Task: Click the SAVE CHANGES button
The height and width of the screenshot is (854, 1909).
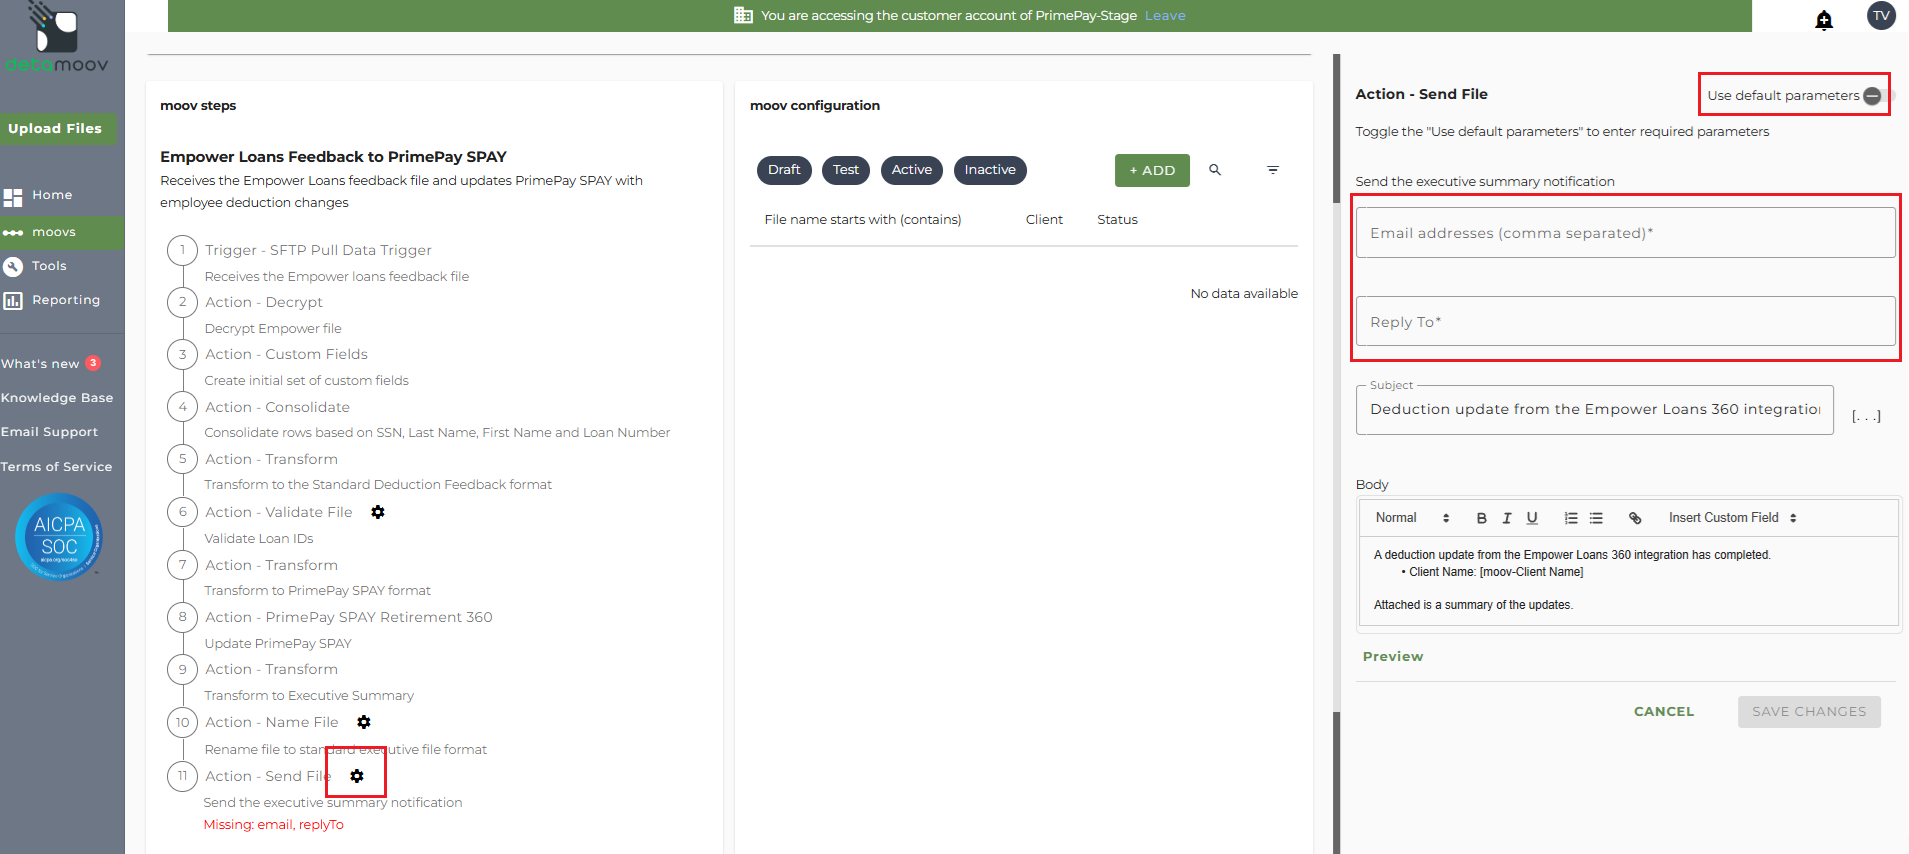Action: pos(1809,712)
